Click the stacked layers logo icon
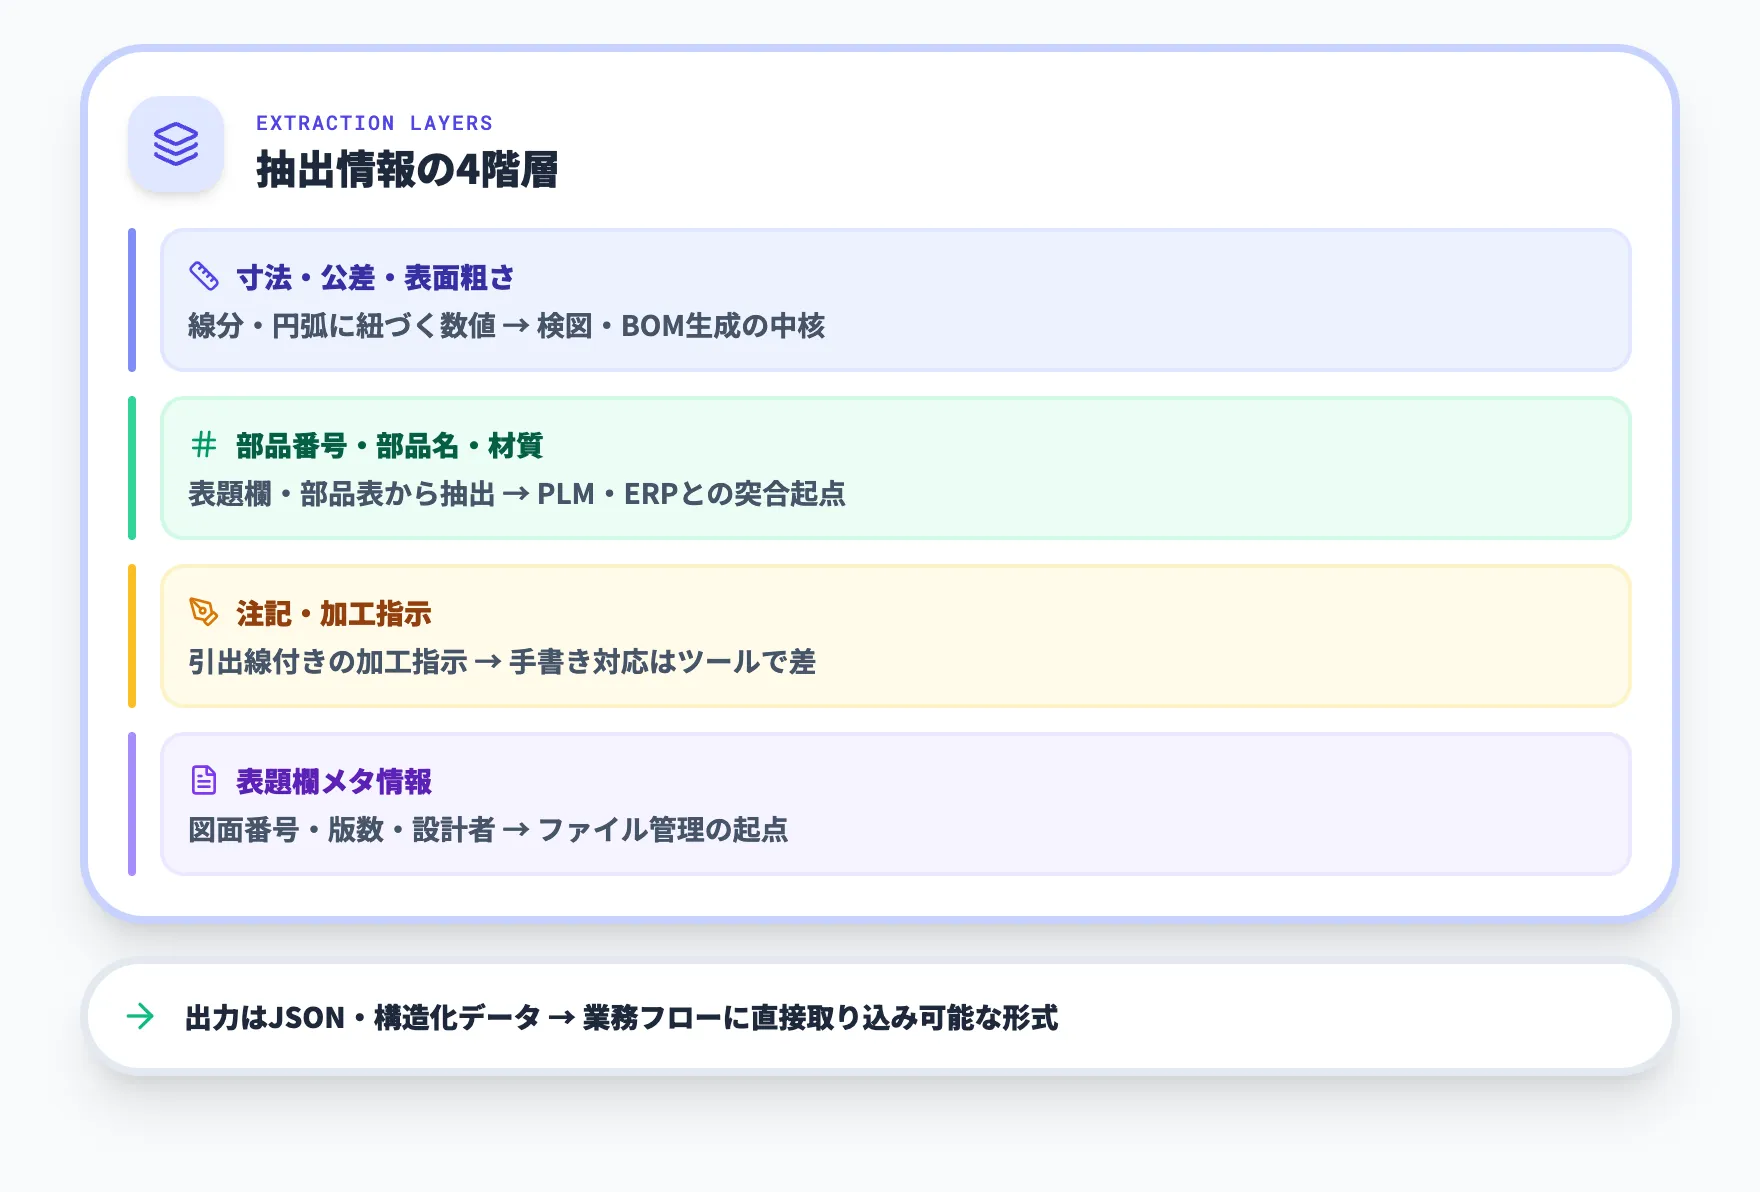The image size is (1760, 1192). 176,147
